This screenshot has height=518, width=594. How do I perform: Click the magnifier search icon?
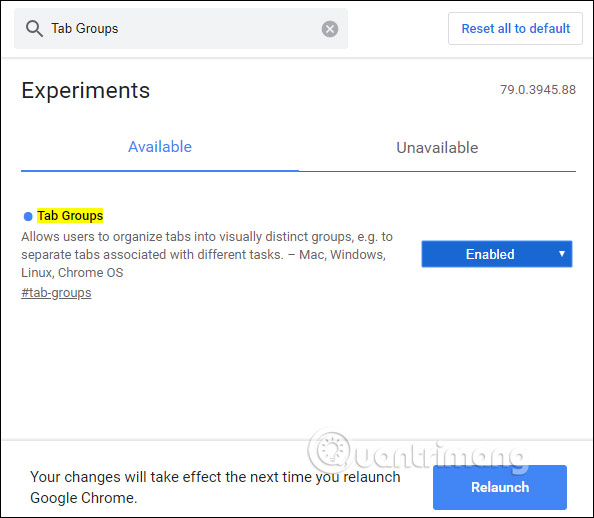34,29
